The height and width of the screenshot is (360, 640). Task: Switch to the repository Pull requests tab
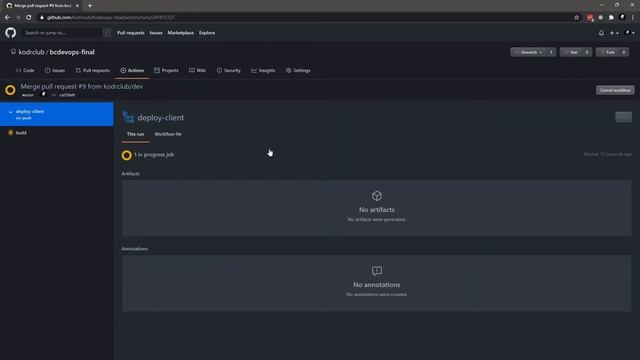click(x=93, y=70)
